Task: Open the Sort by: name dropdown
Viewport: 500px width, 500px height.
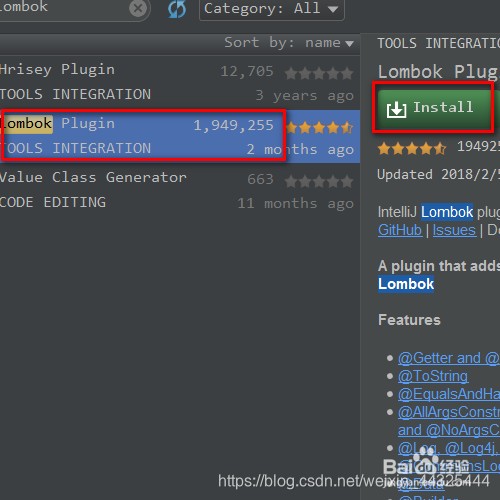Action: pos(289,43)
